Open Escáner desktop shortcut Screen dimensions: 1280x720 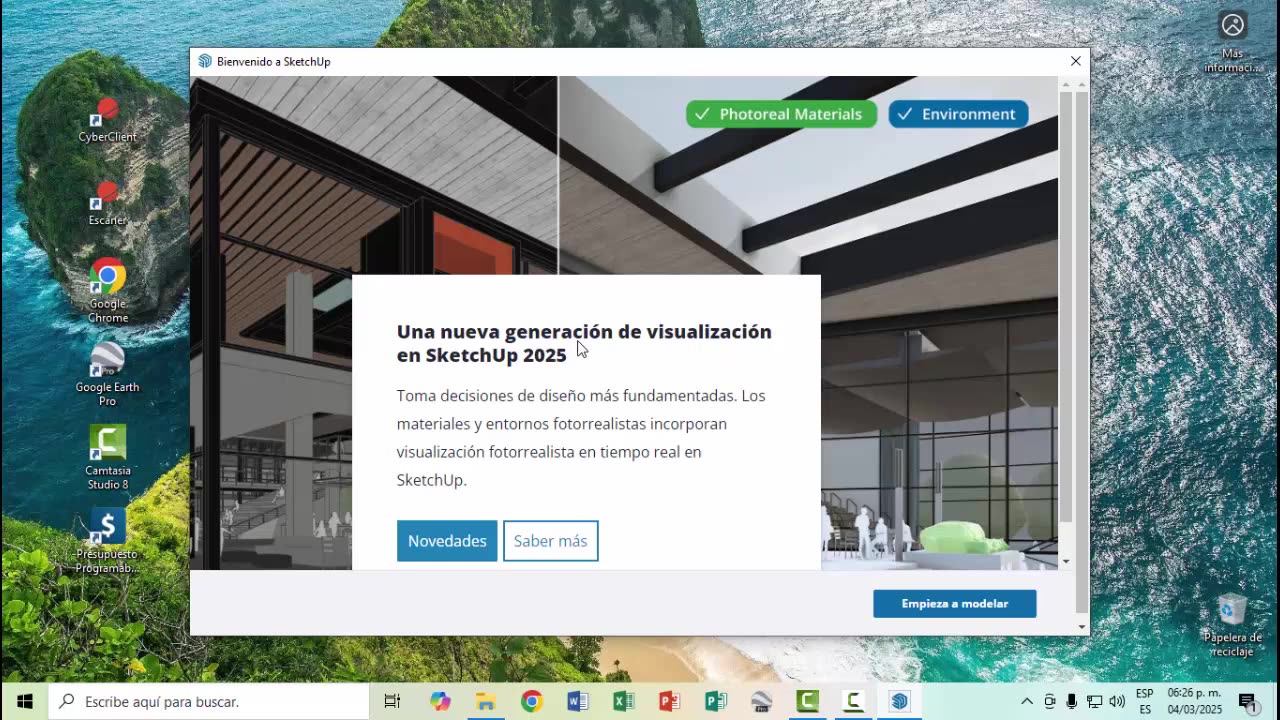[x=108, y=204]
